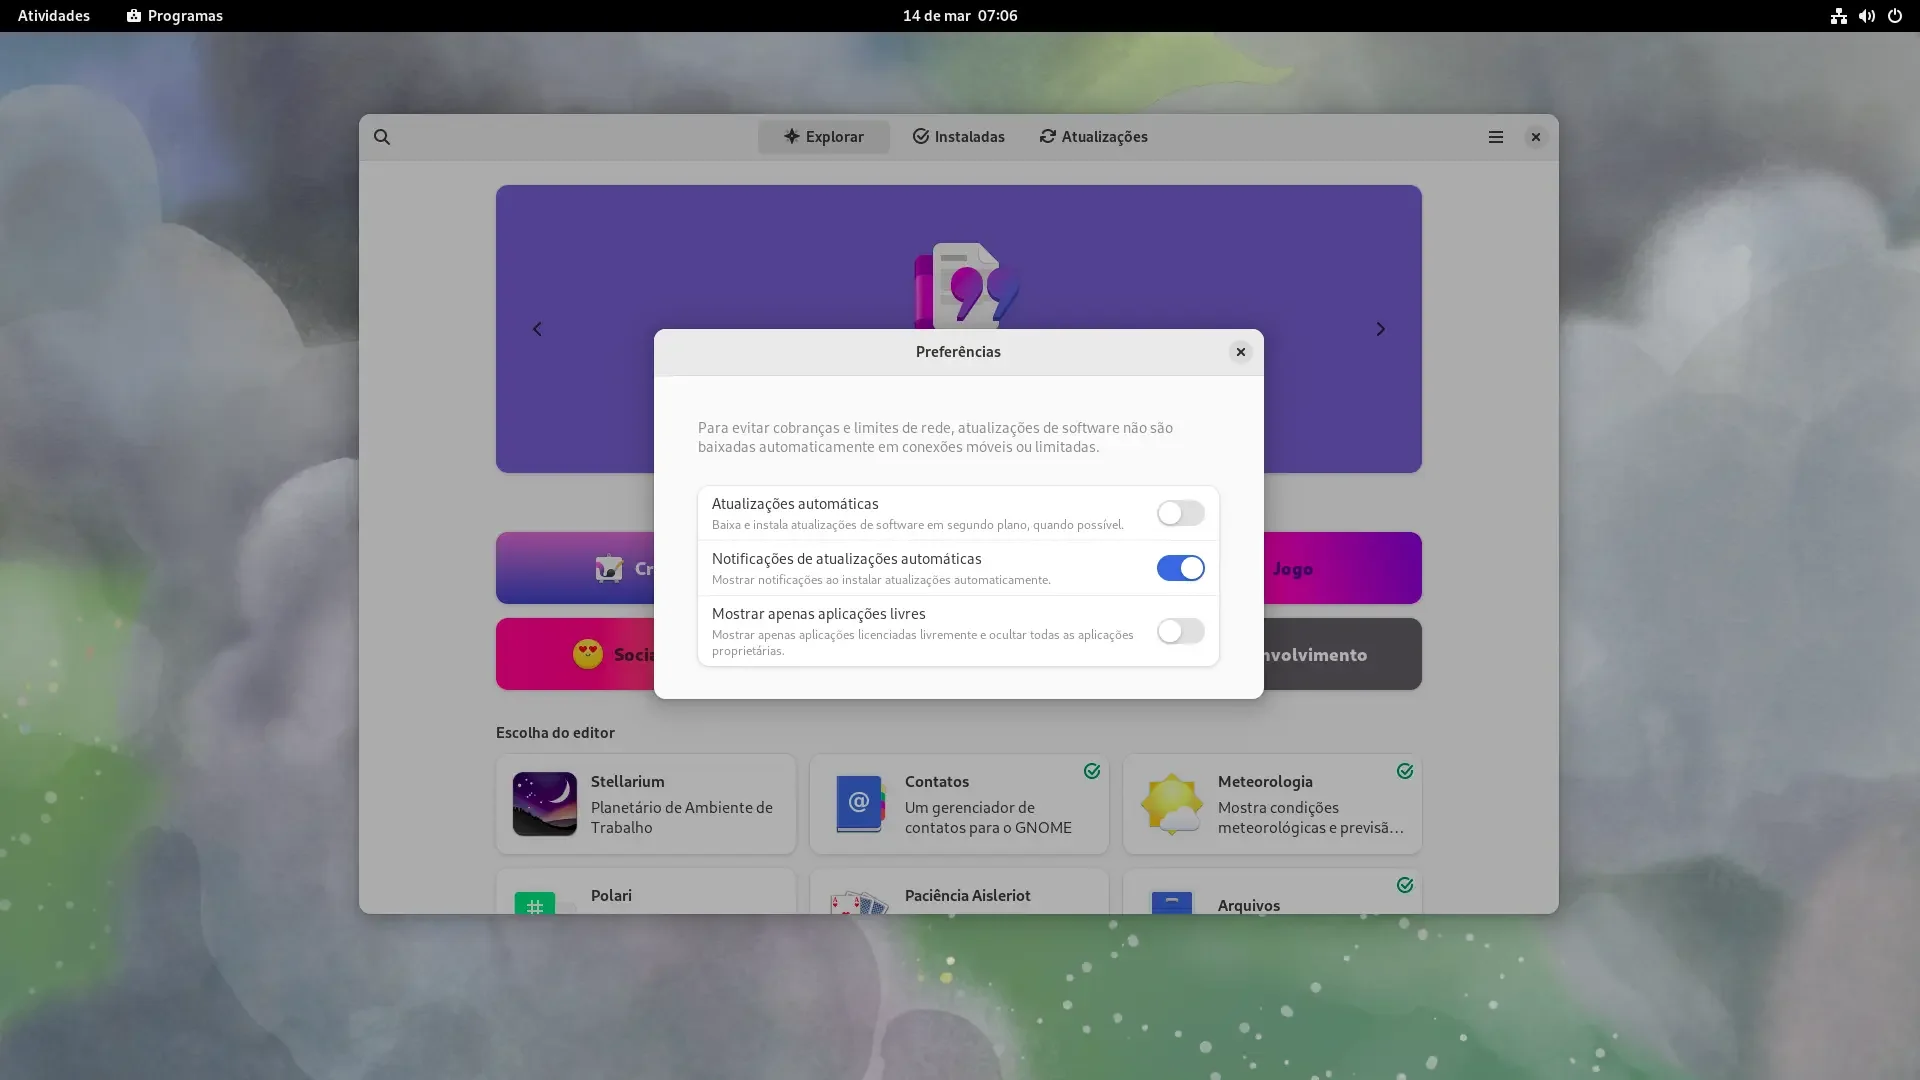Open the hamburger menu in the Software header
This screenshot has height=1080, width=1920.
click(x=1495, y=137)
